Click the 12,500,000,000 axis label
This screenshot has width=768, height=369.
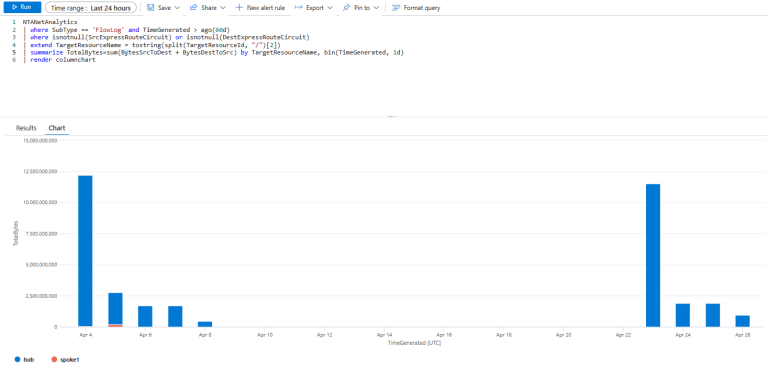40,172
